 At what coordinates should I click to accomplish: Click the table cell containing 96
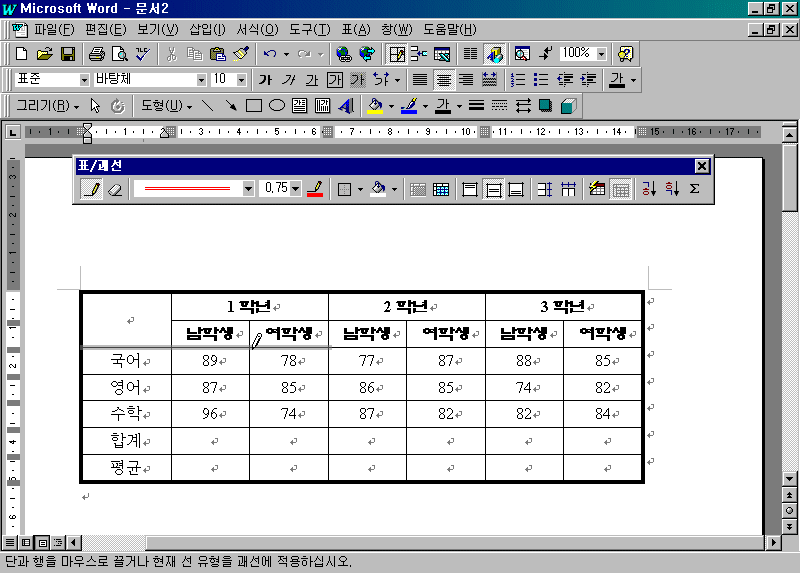[210, 414]
